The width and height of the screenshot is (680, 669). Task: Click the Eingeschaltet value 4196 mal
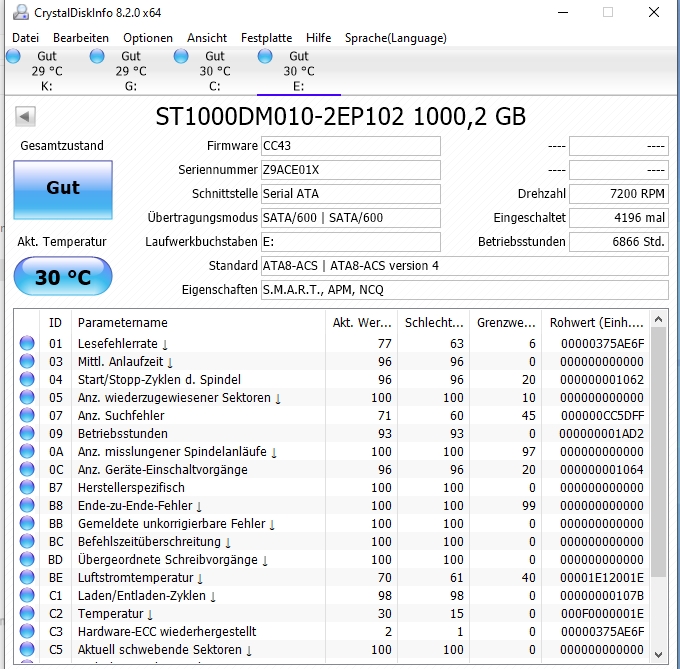(x=618, y=218)
